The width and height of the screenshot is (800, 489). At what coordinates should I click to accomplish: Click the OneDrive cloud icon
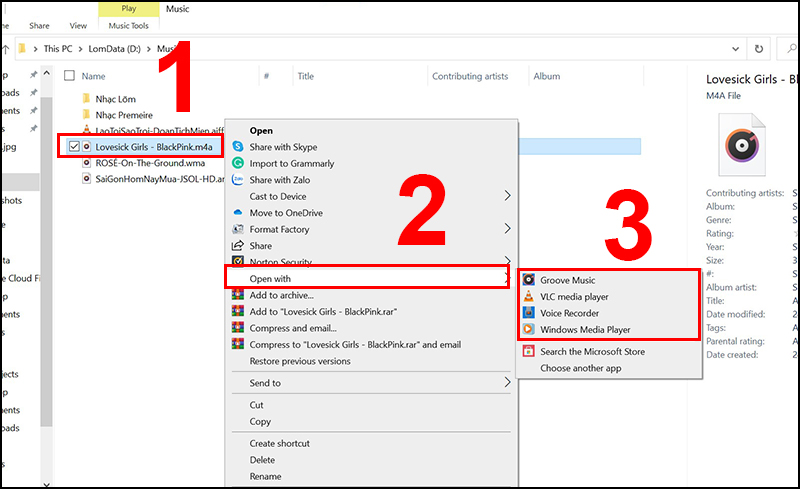238,212
